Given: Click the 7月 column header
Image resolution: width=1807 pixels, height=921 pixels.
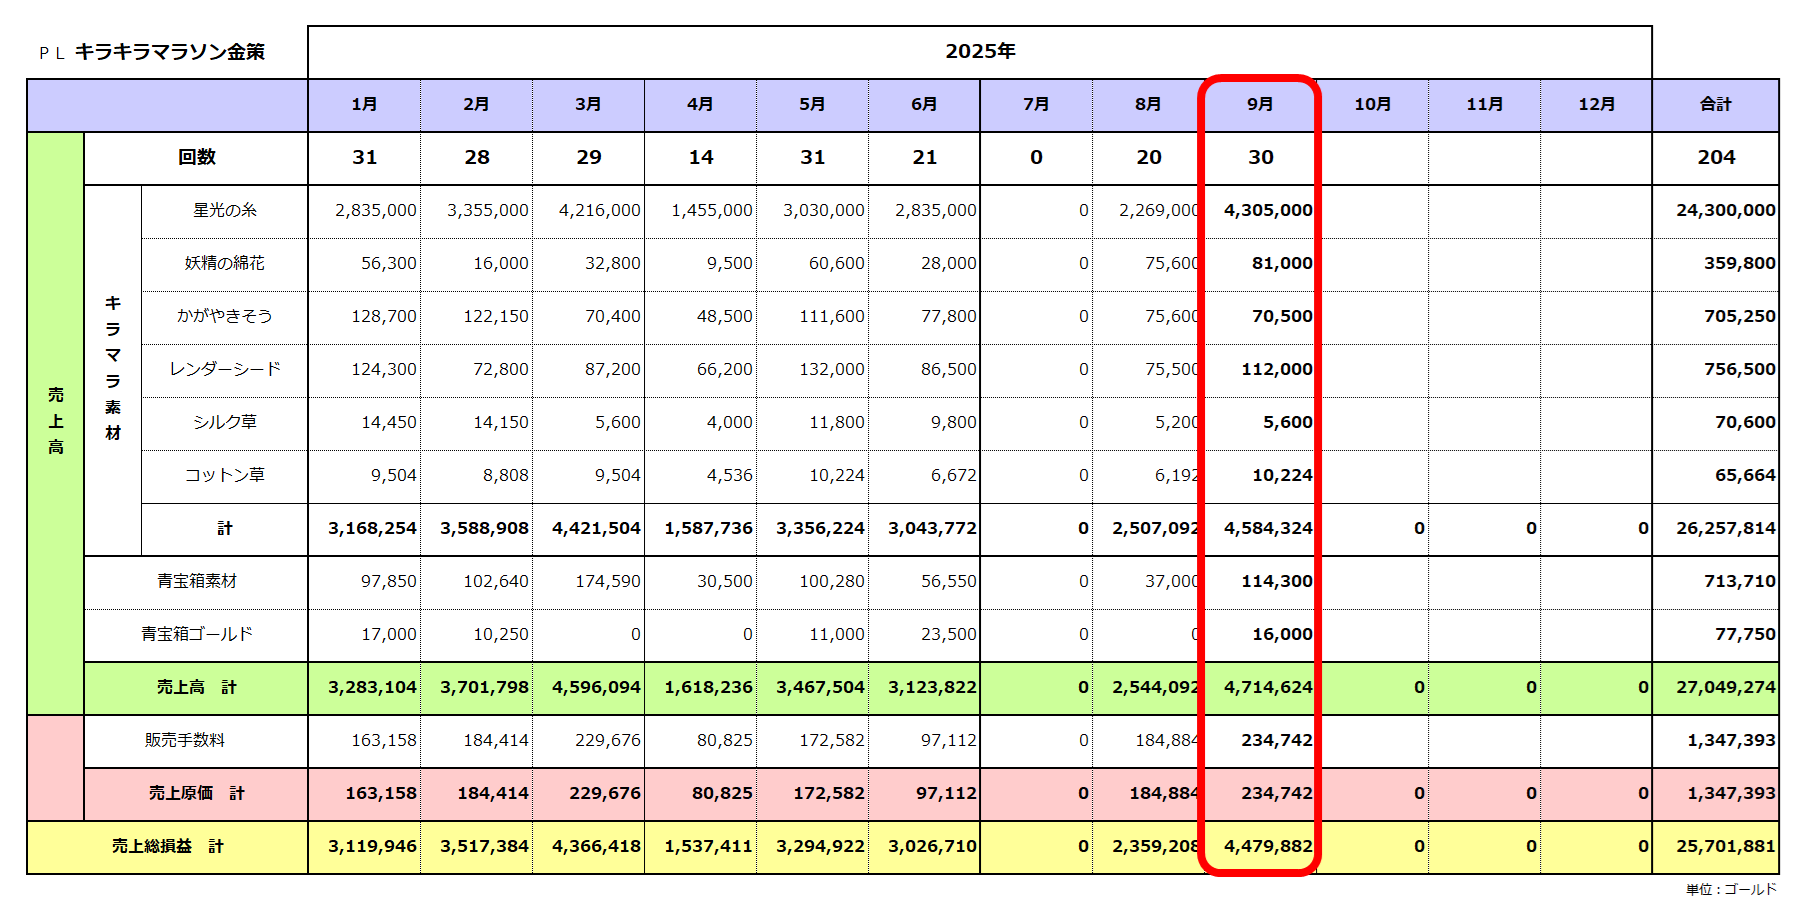Looking at the screenshot, I should click(1036, 104).
